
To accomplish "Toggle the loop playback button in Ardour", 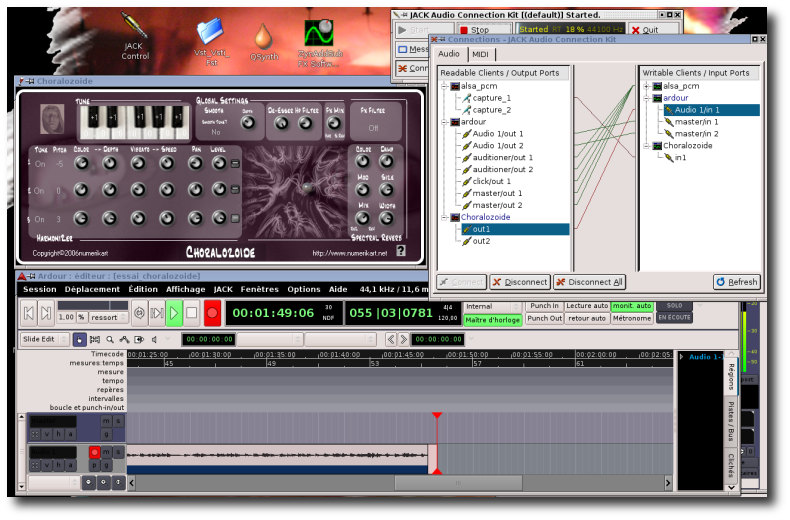I will coord(140,313).
